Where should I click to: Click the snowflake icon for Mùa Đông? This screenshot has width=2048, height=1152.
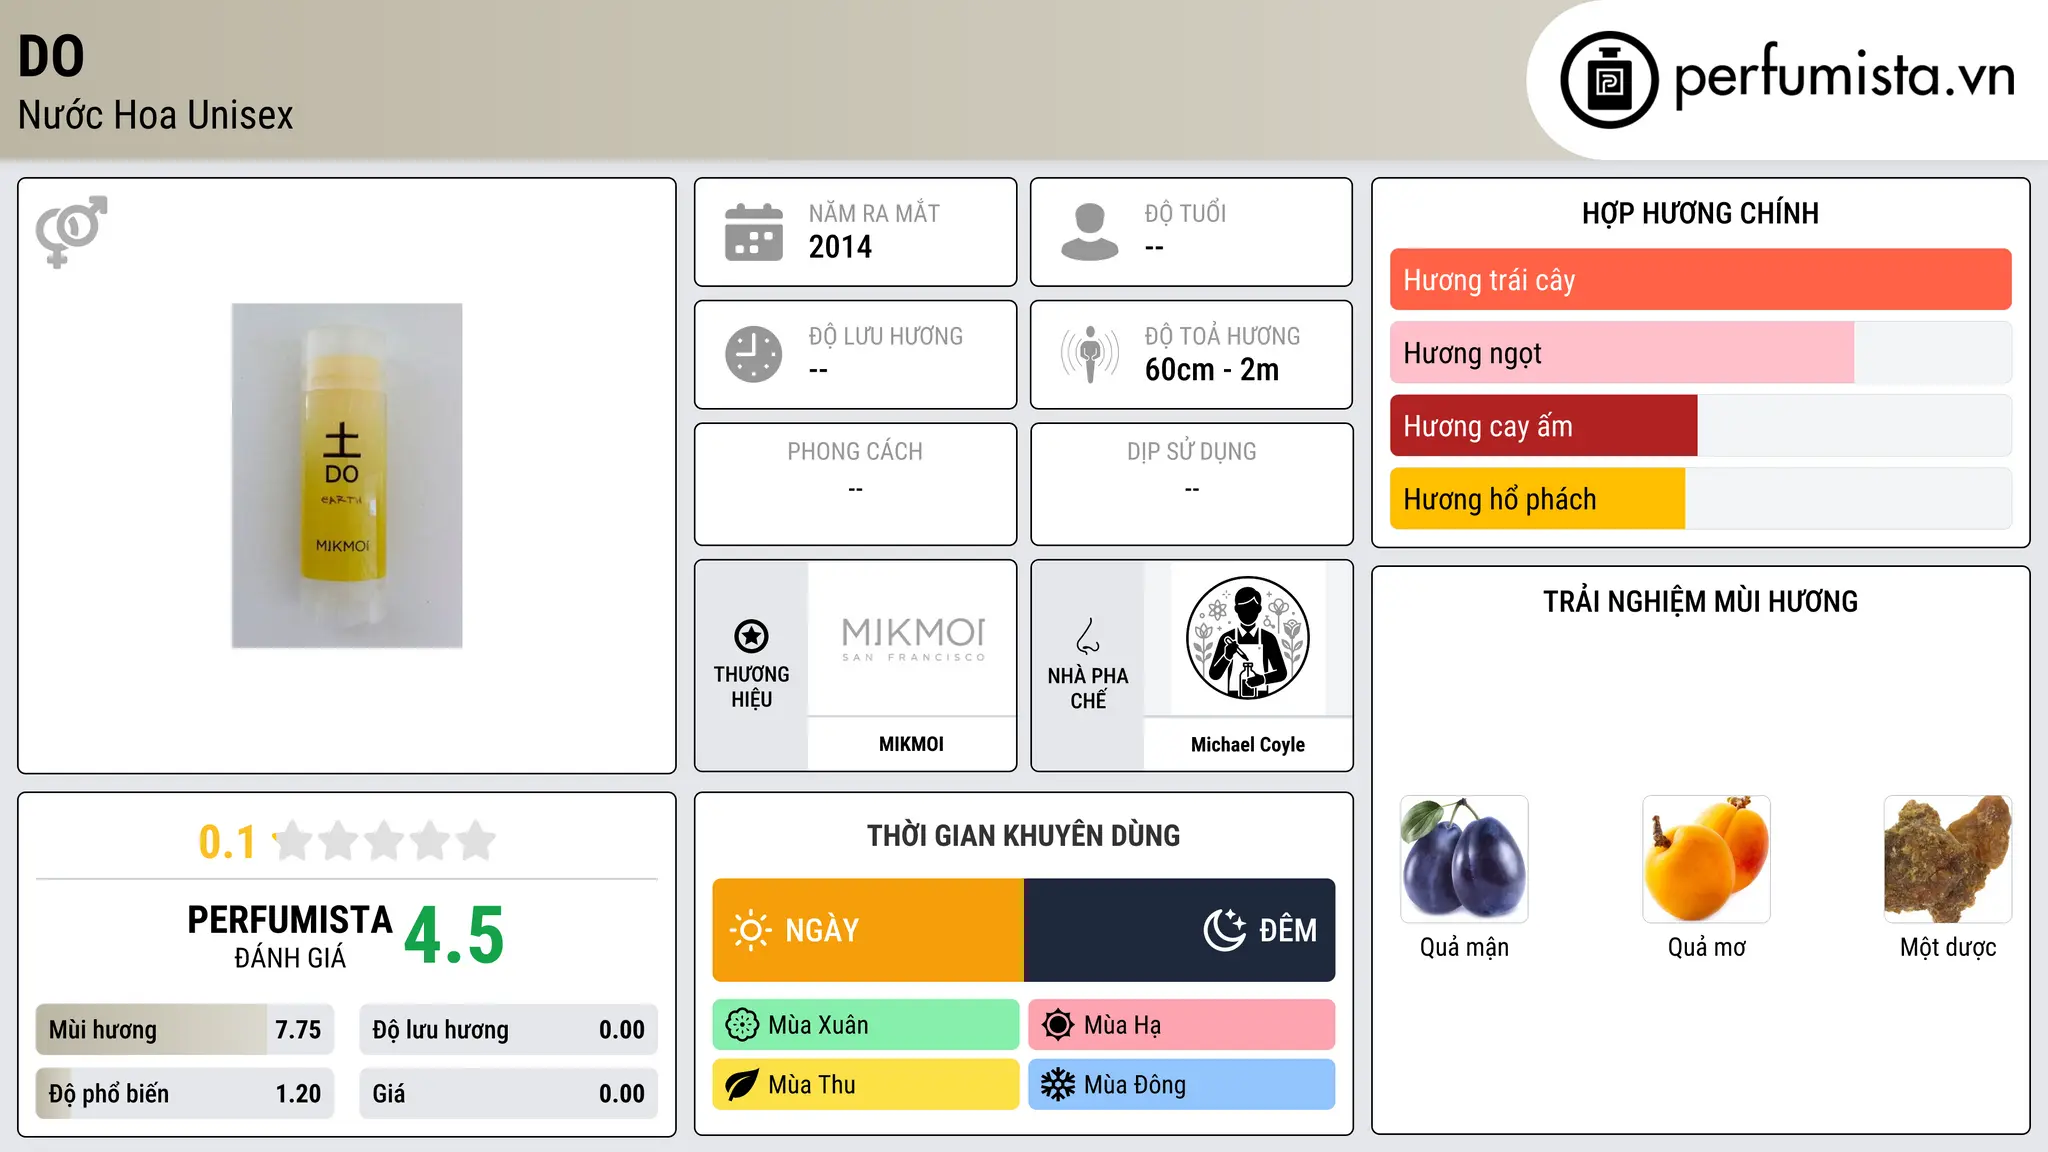click(x=1057, y=1085)
